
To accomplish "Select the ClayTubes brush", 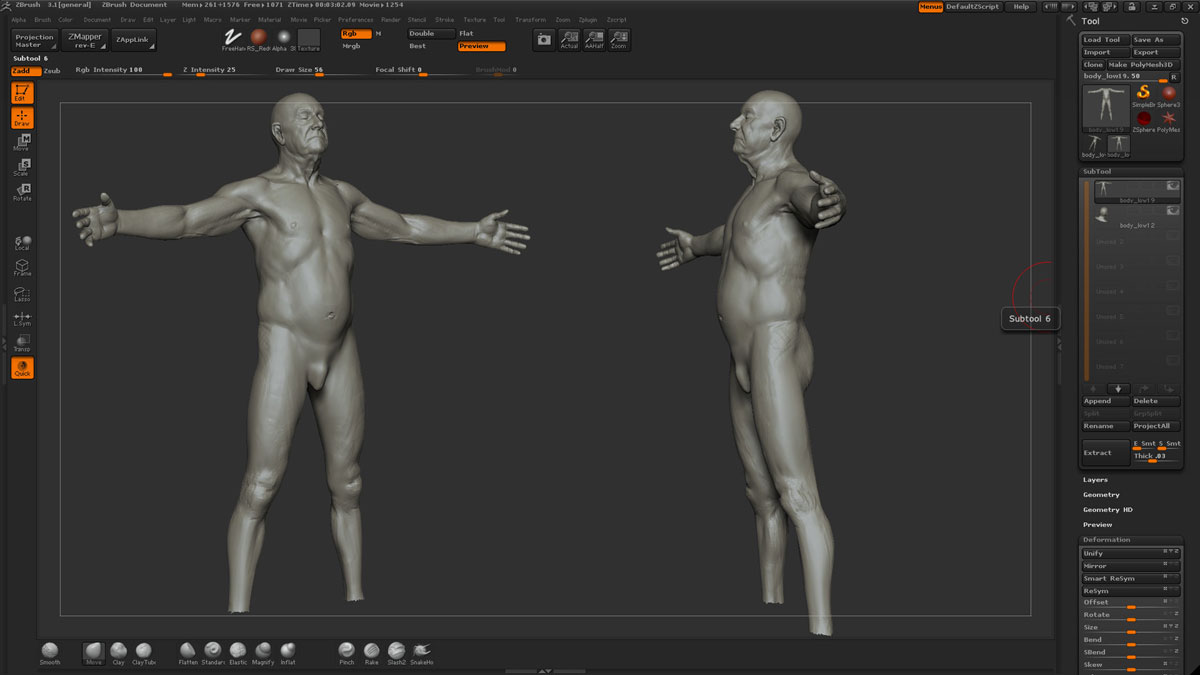I will point(144,651).
